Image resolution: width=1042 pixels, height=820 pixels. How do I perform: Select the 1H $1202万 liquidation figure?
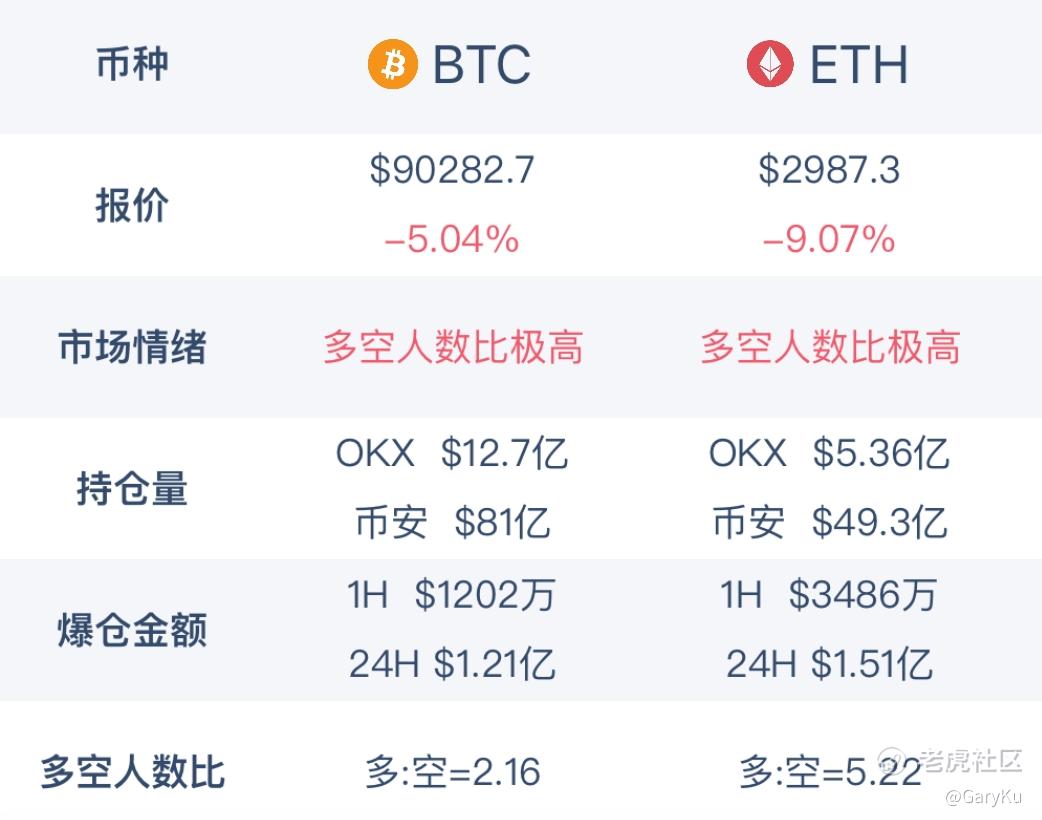point(452,596)
